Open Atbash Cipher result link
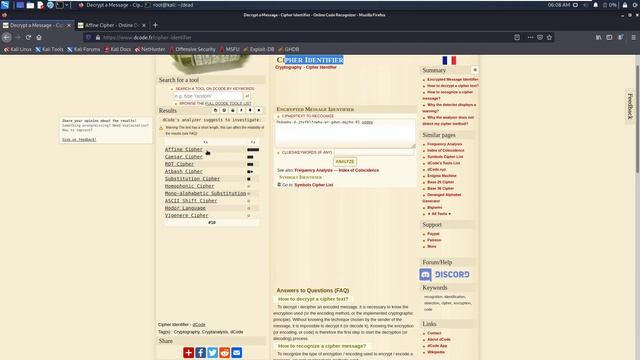640x360 pixels. (184, 171)
